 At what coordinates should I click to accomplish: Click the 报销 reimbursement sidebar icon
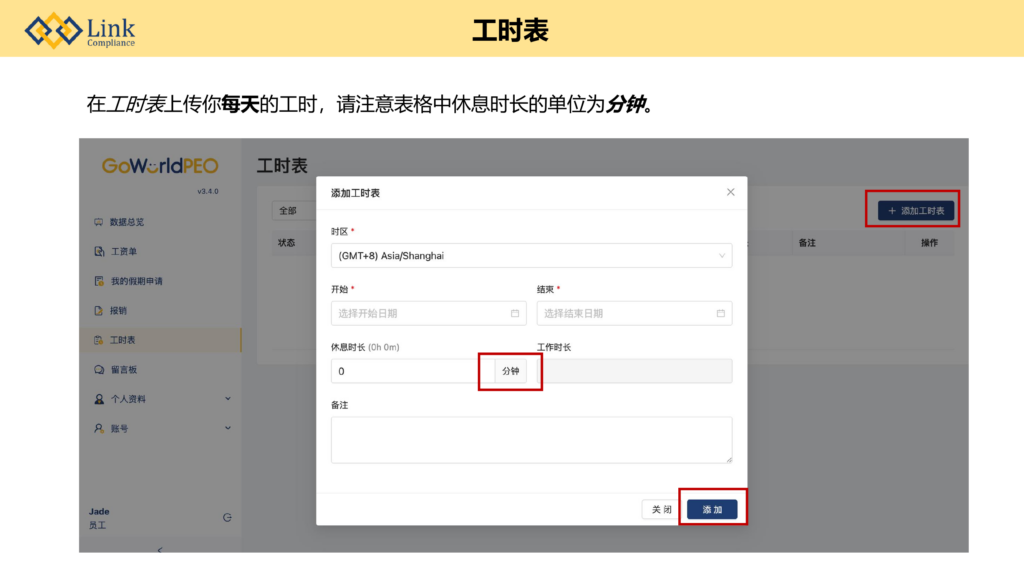(x=99, y=311)
